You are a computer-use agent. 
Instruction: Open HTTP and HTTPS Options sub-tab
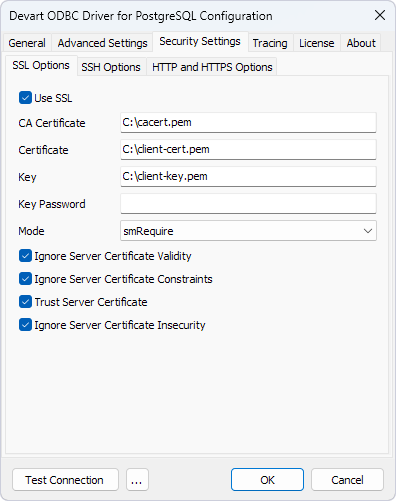[x=212, y=67]
